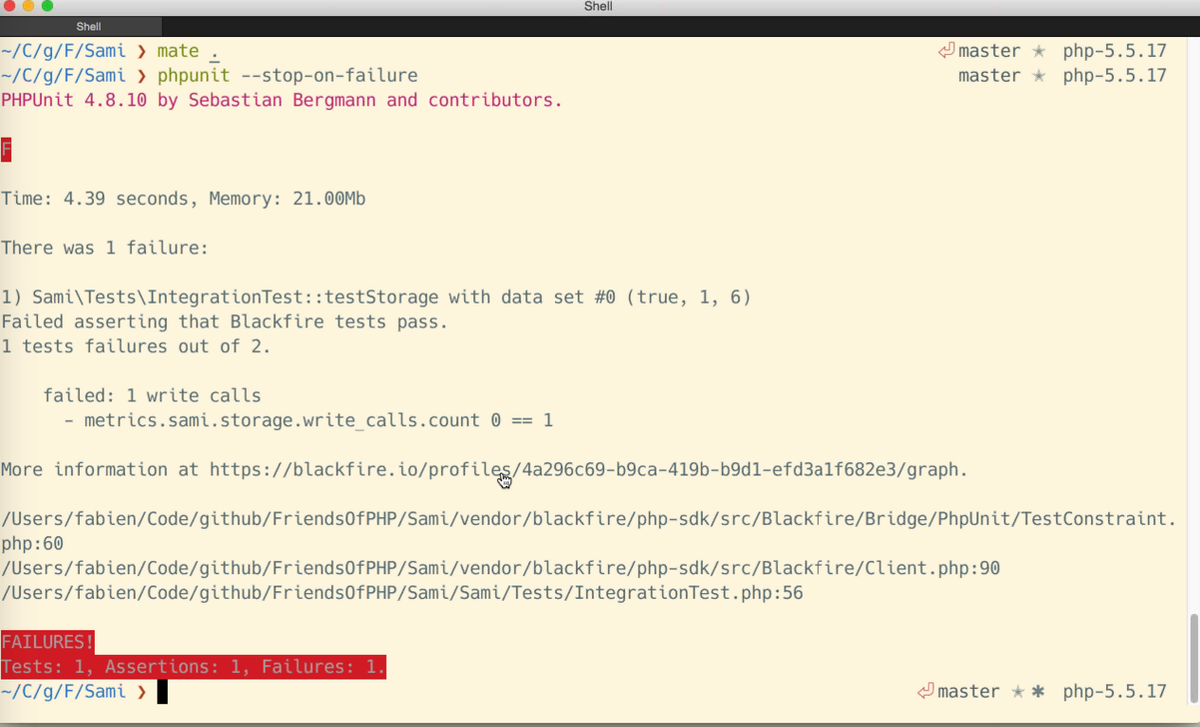Click '1 tests failures out of 2.'
Viewport: 1200px width, 727px height.
136,347
